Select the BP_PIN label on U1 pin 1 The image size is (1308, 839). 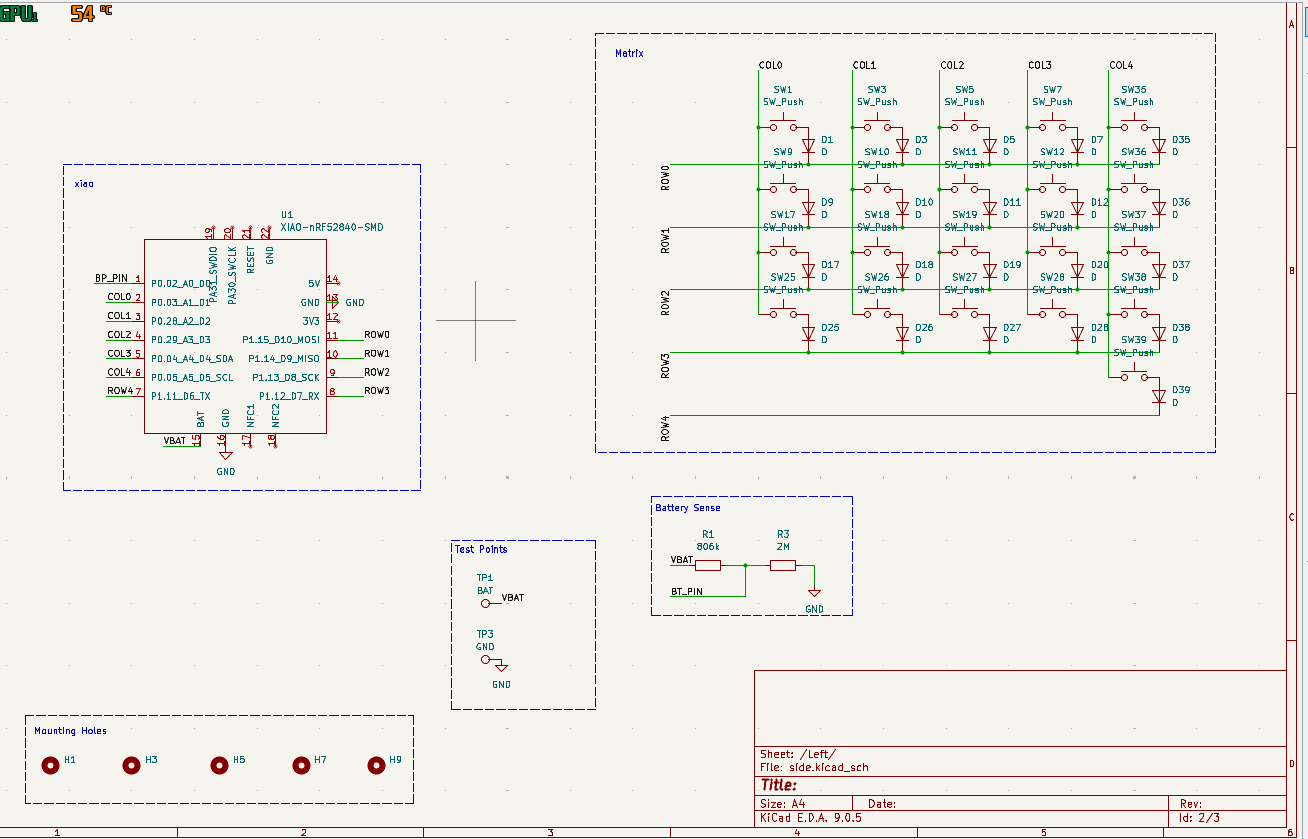(x=111, y=278)
